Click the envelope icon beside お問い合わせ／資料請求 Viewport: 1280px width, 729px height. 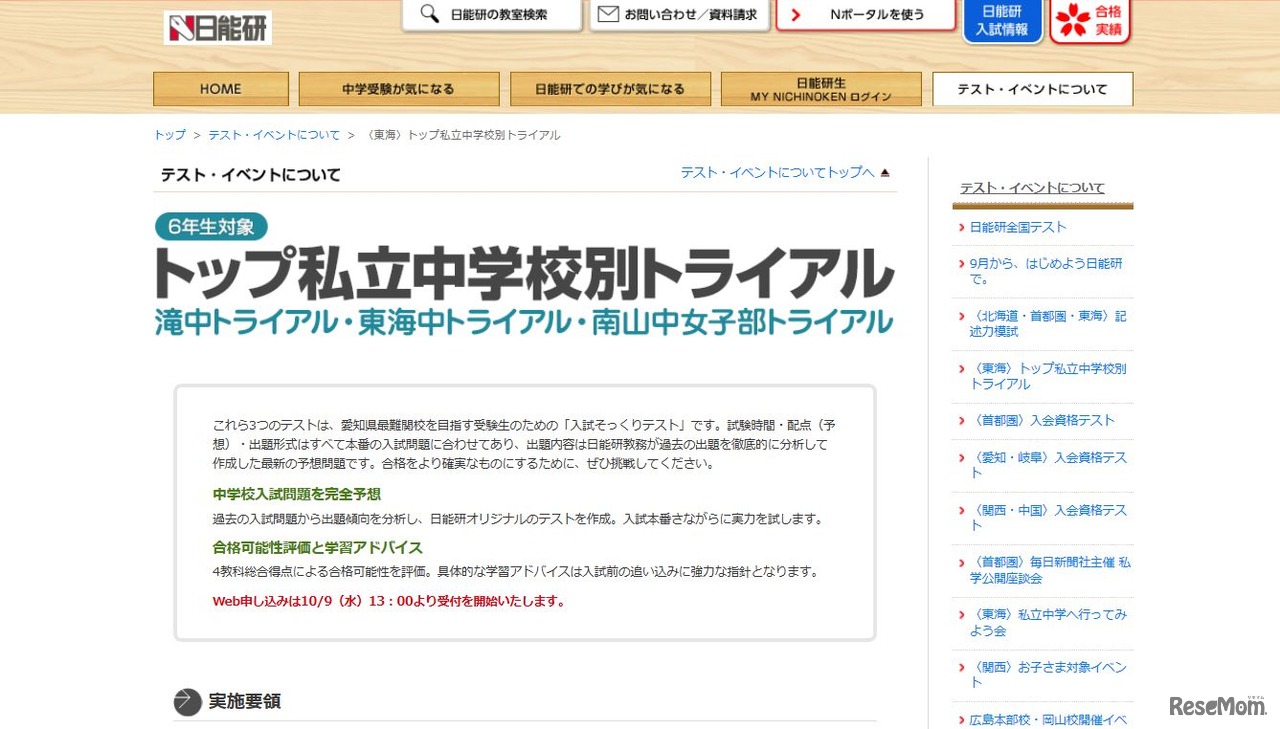607,14
